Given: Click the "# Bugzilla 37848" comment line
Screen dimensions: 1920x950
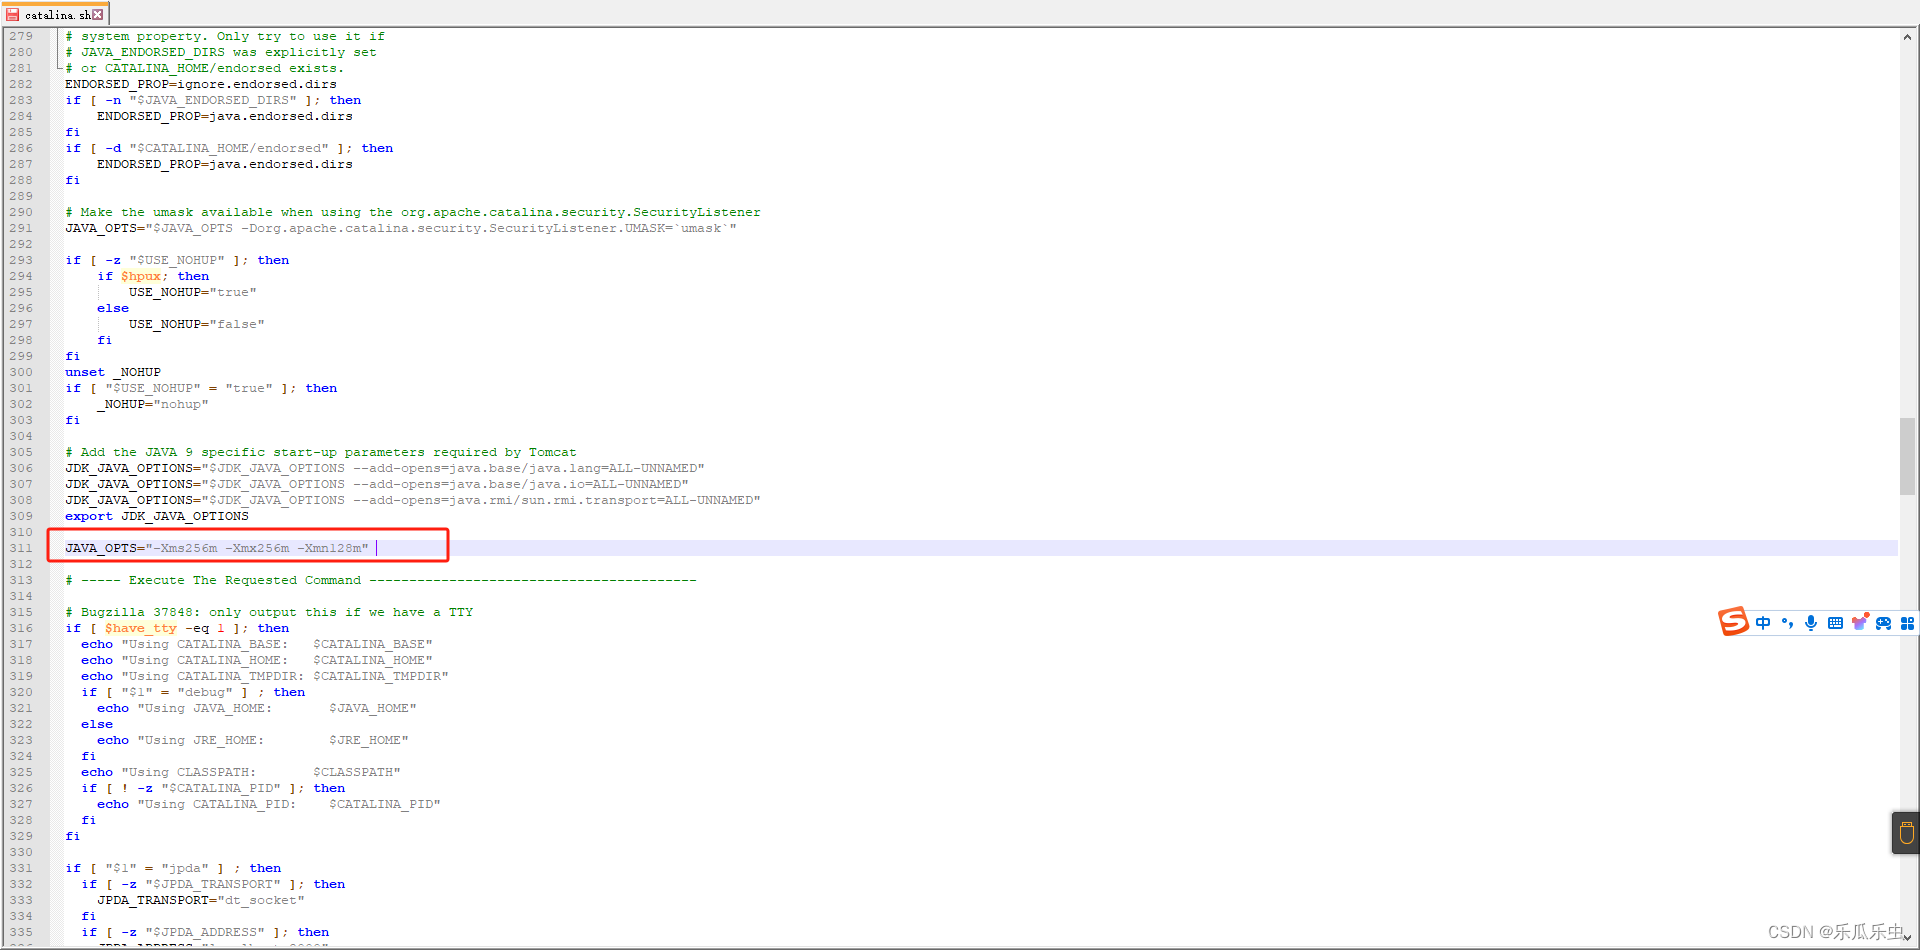Looking at the screenshot, I should click(269, 612).
